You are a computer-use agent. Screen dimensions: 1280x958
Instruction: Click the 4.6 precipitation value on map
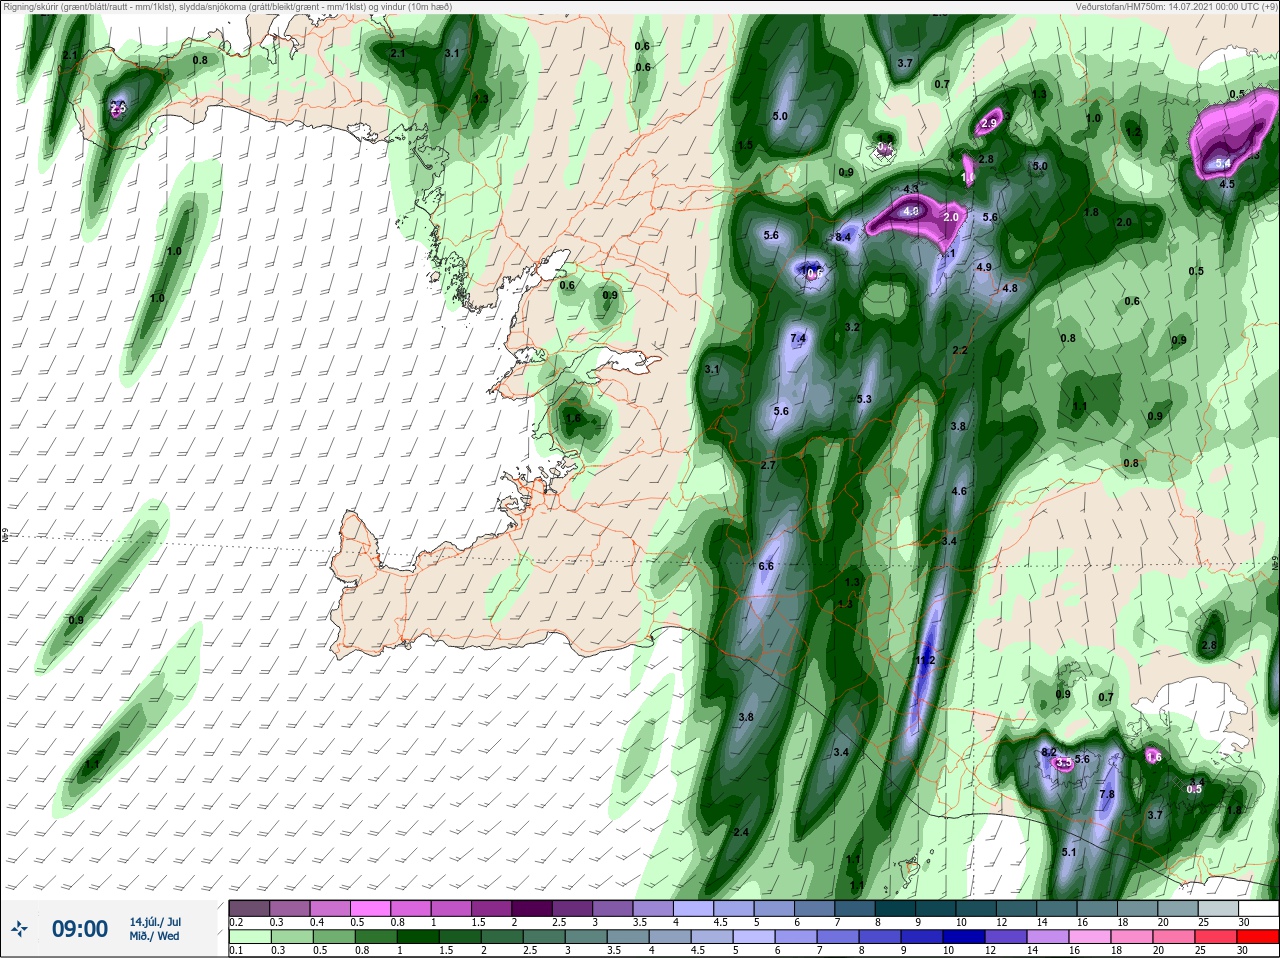[959, 491]
